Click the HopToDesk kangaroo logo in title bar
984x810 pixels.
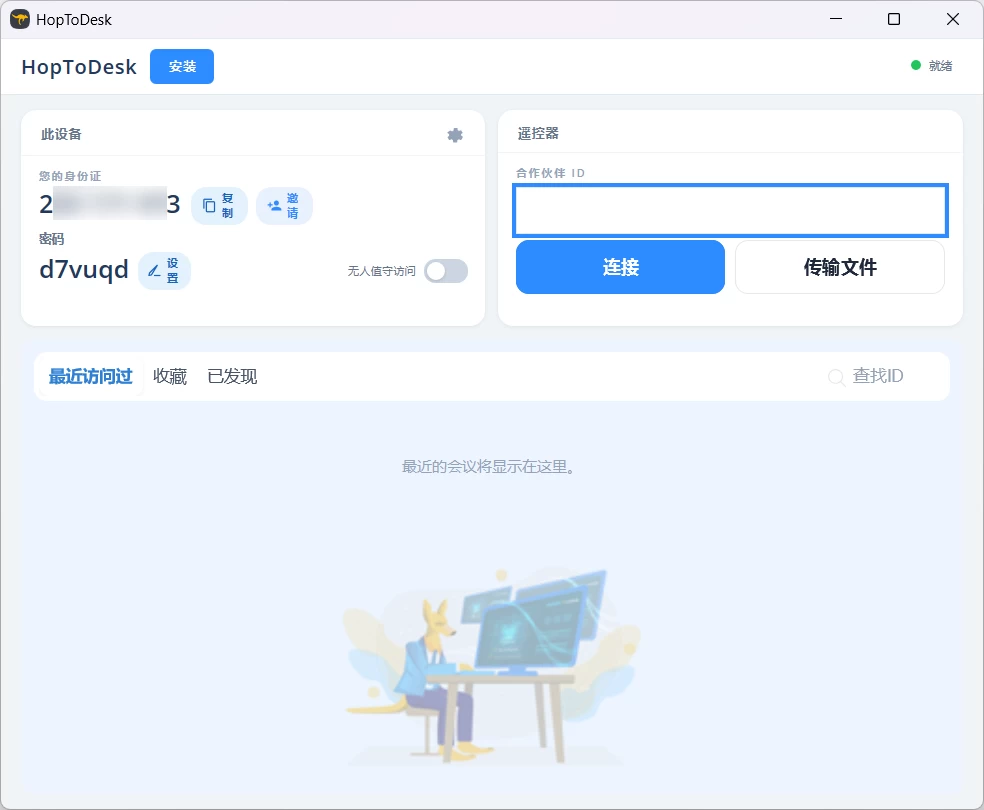pos(19,19)
